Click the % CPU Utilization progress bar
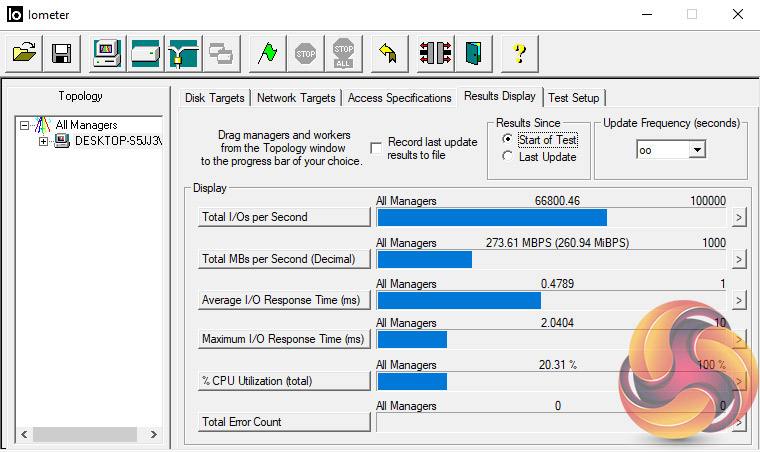 click(x=552, y=382)
